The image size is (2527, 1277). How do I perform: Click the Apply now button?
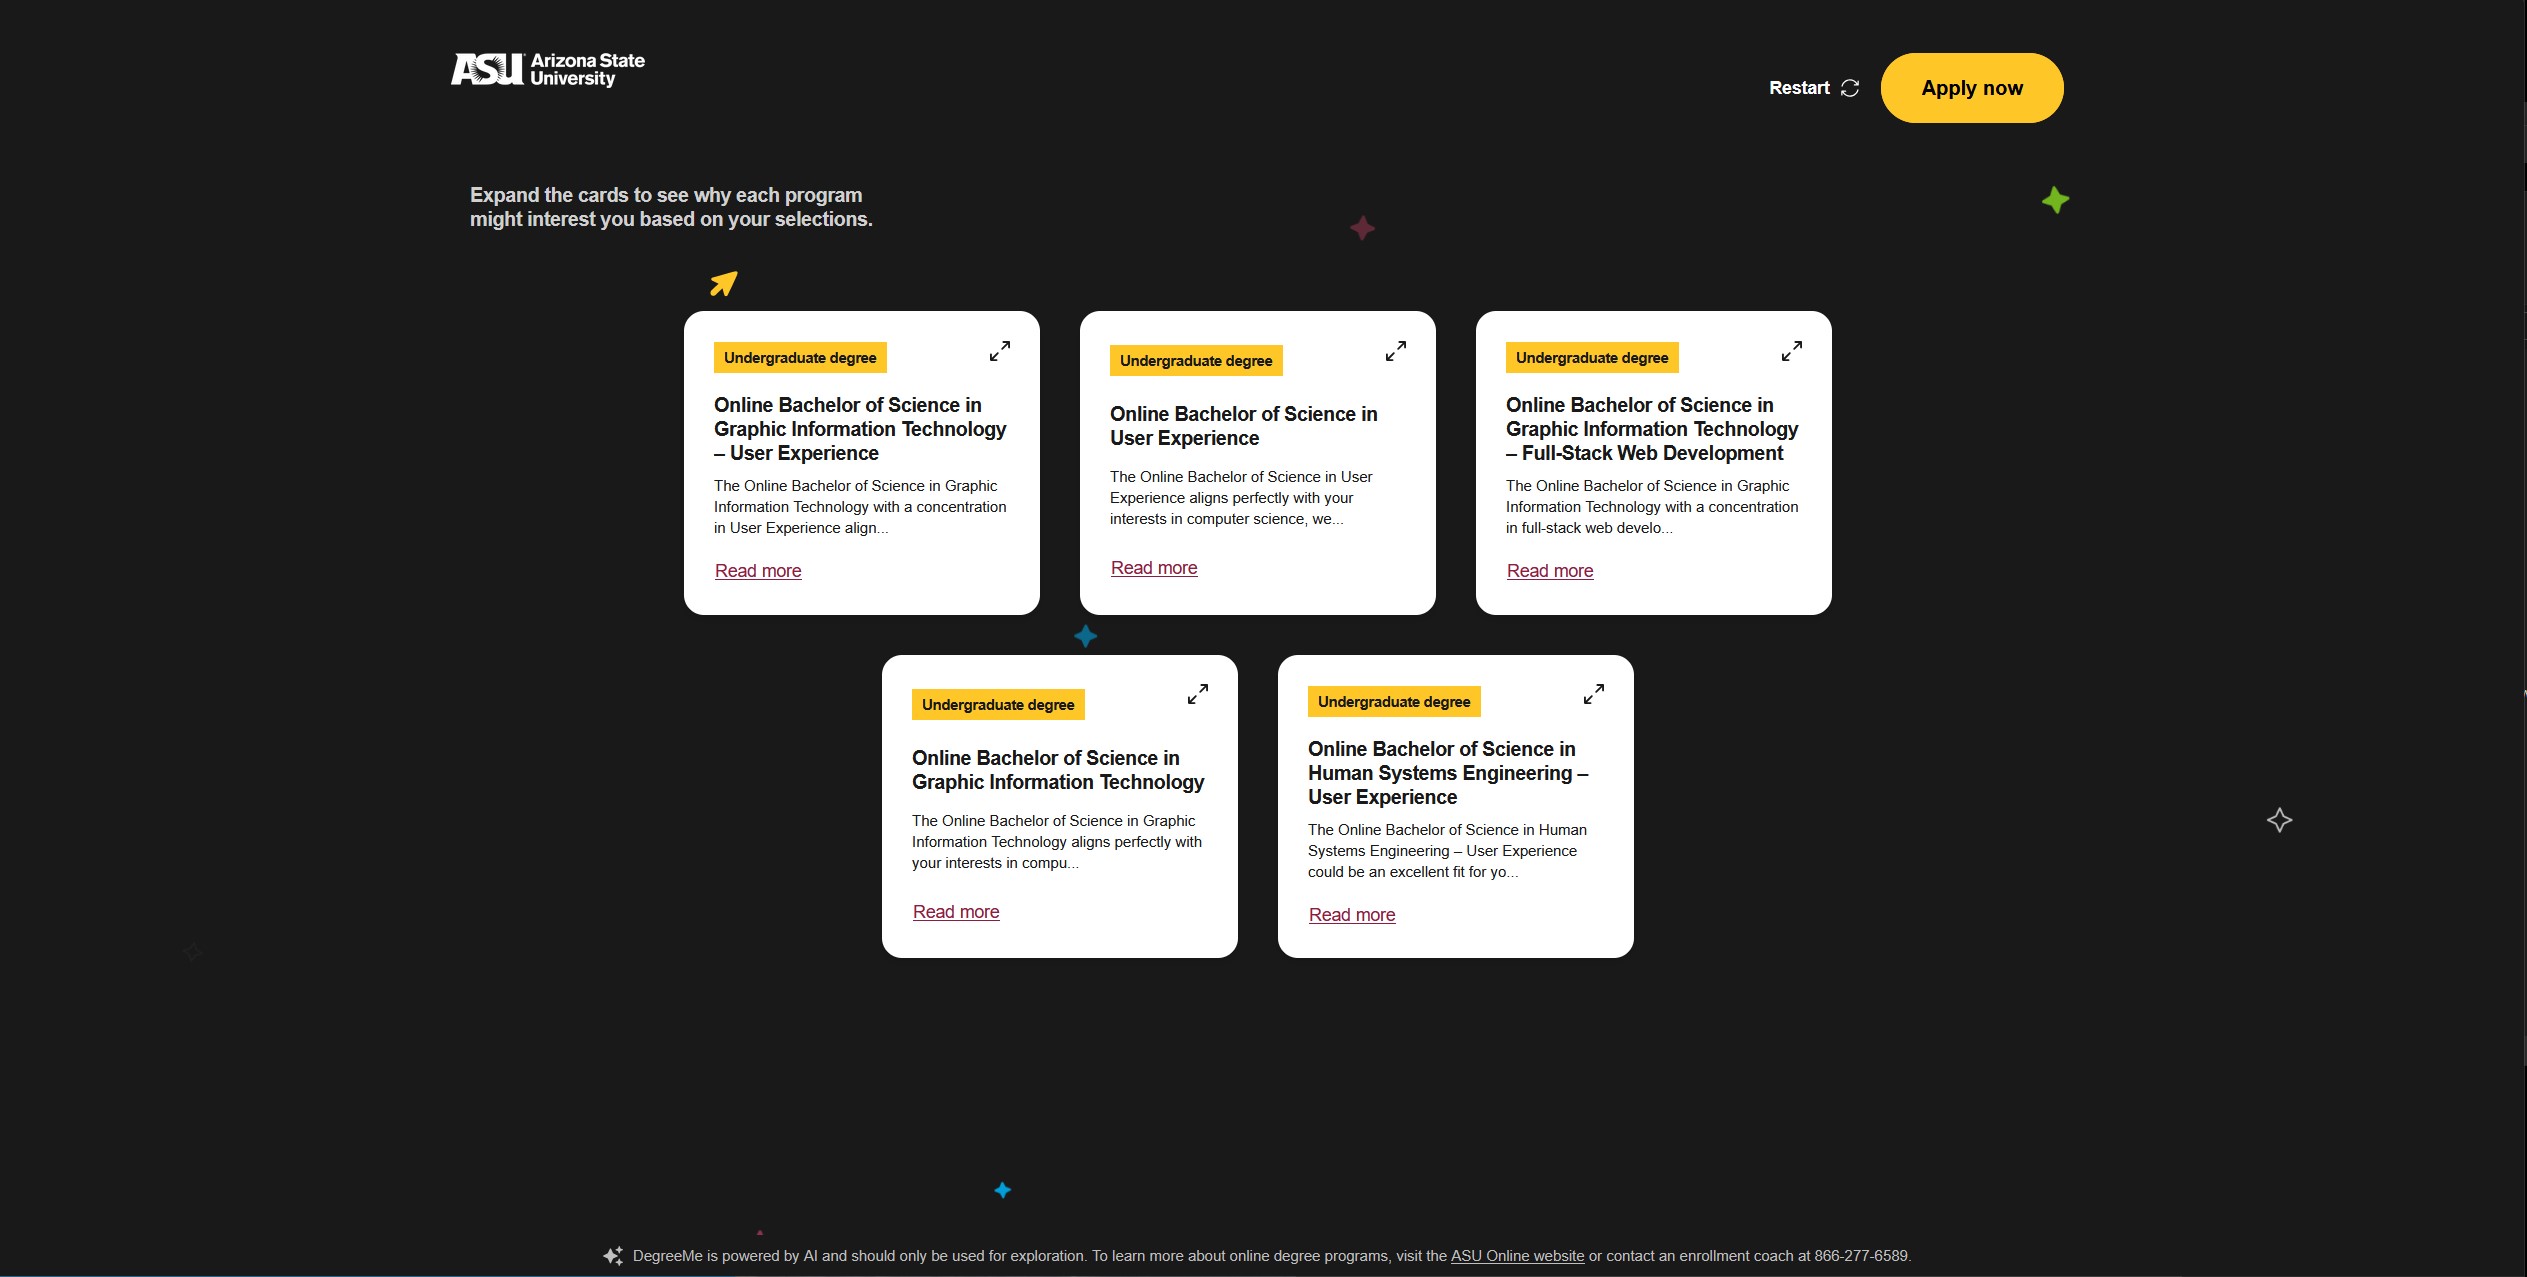pos(1971,88)
